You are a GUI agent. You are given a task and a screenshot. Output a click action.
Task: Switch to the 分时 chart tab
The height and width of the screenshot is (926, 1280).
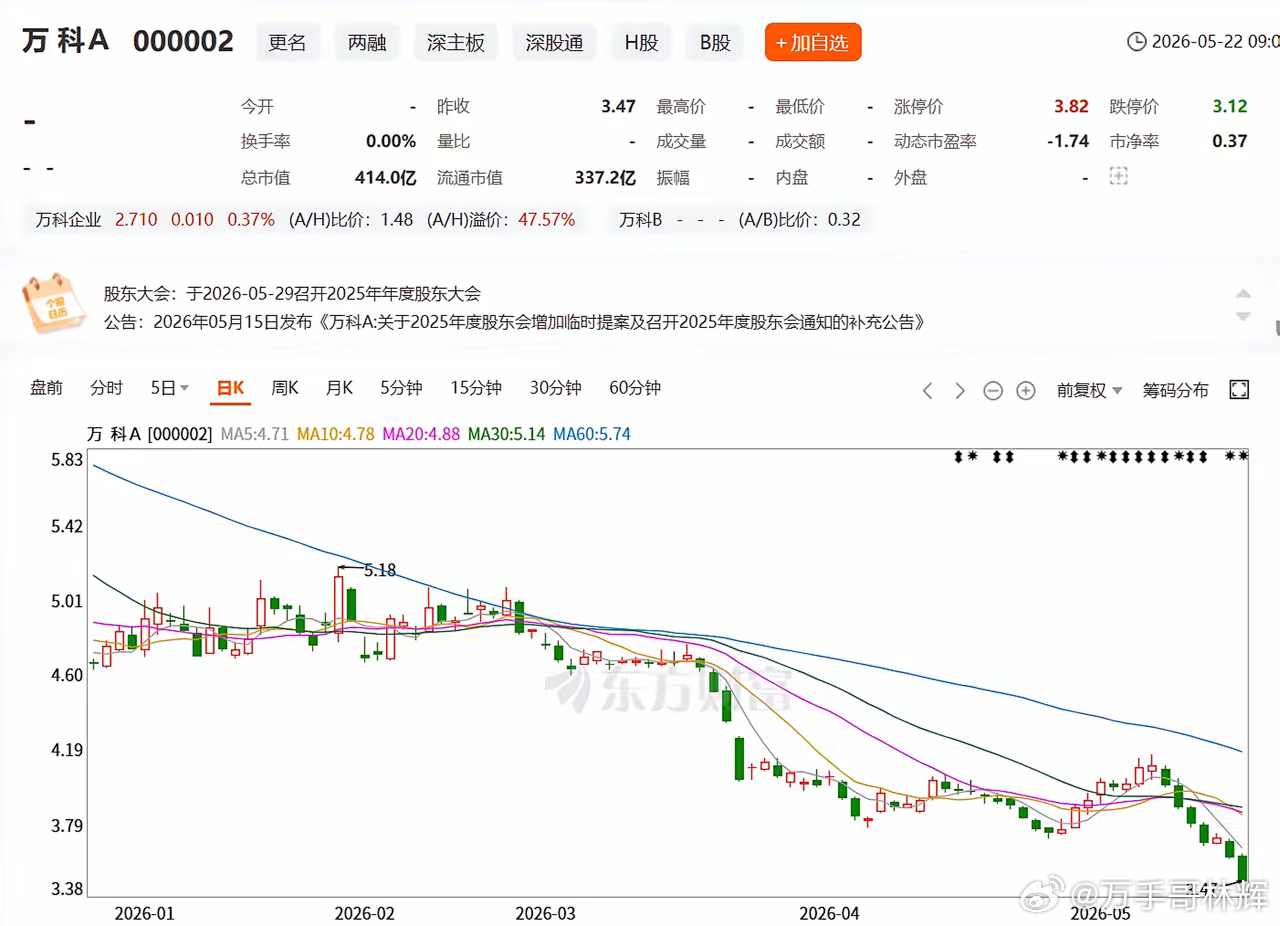click(106, 388)
